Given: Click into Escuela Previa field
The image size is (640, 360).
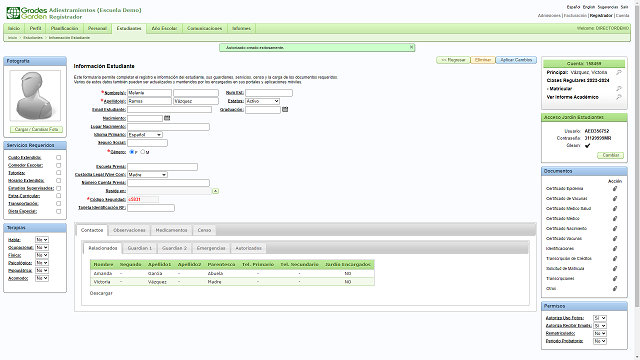Looking at the screenshot, I should point(162,167).
